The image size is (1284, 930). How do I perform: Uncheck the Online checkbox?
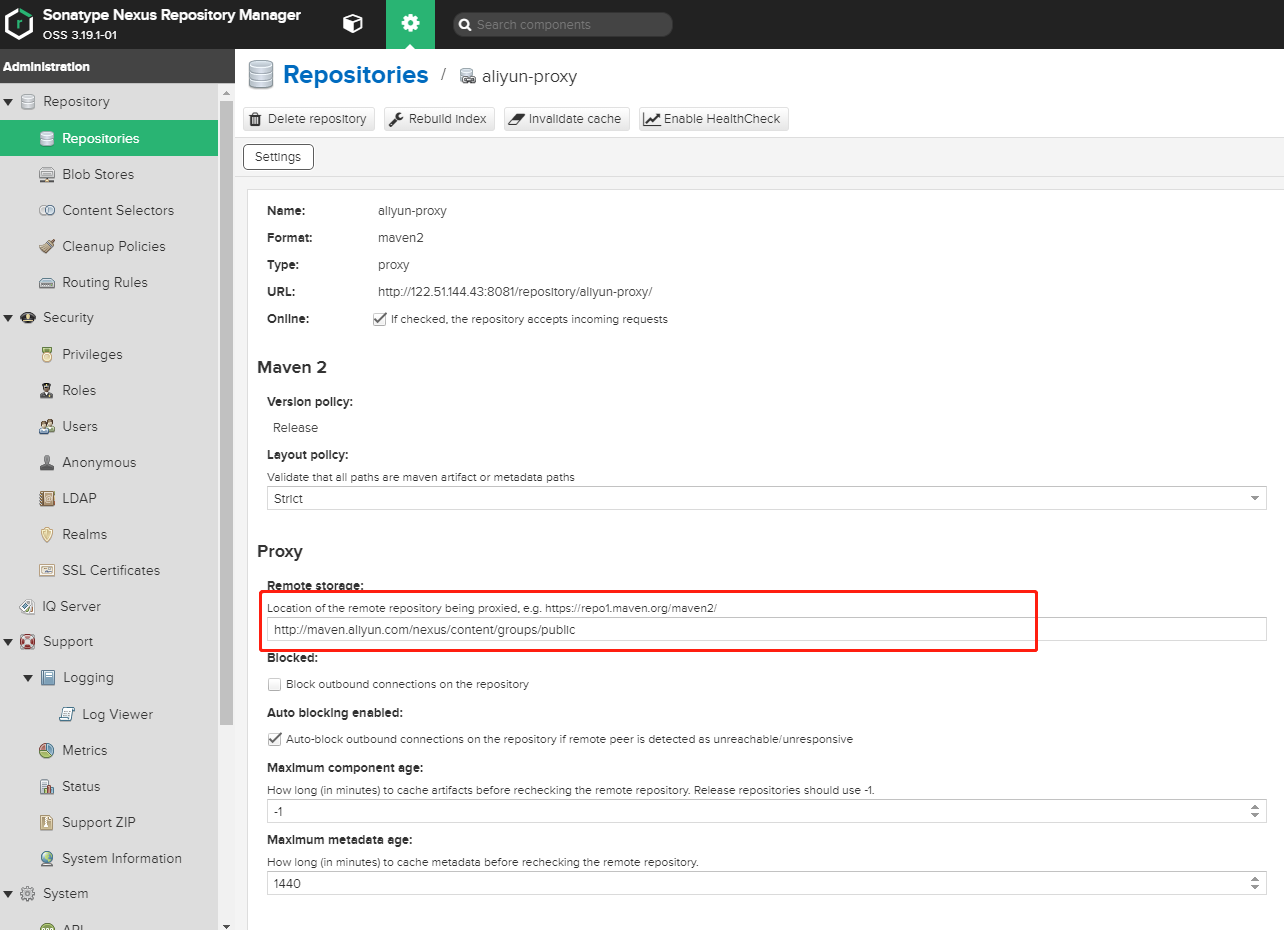click(x=379, y=319)
